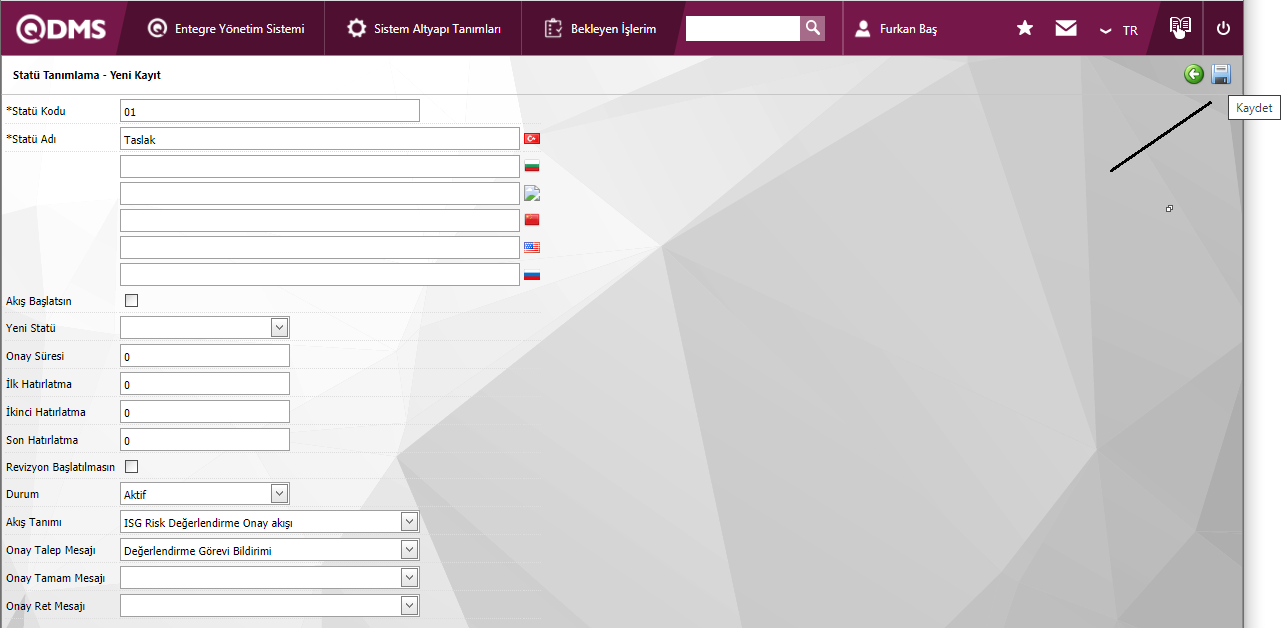Click the QDMS logo

click(x=61, y=28)
